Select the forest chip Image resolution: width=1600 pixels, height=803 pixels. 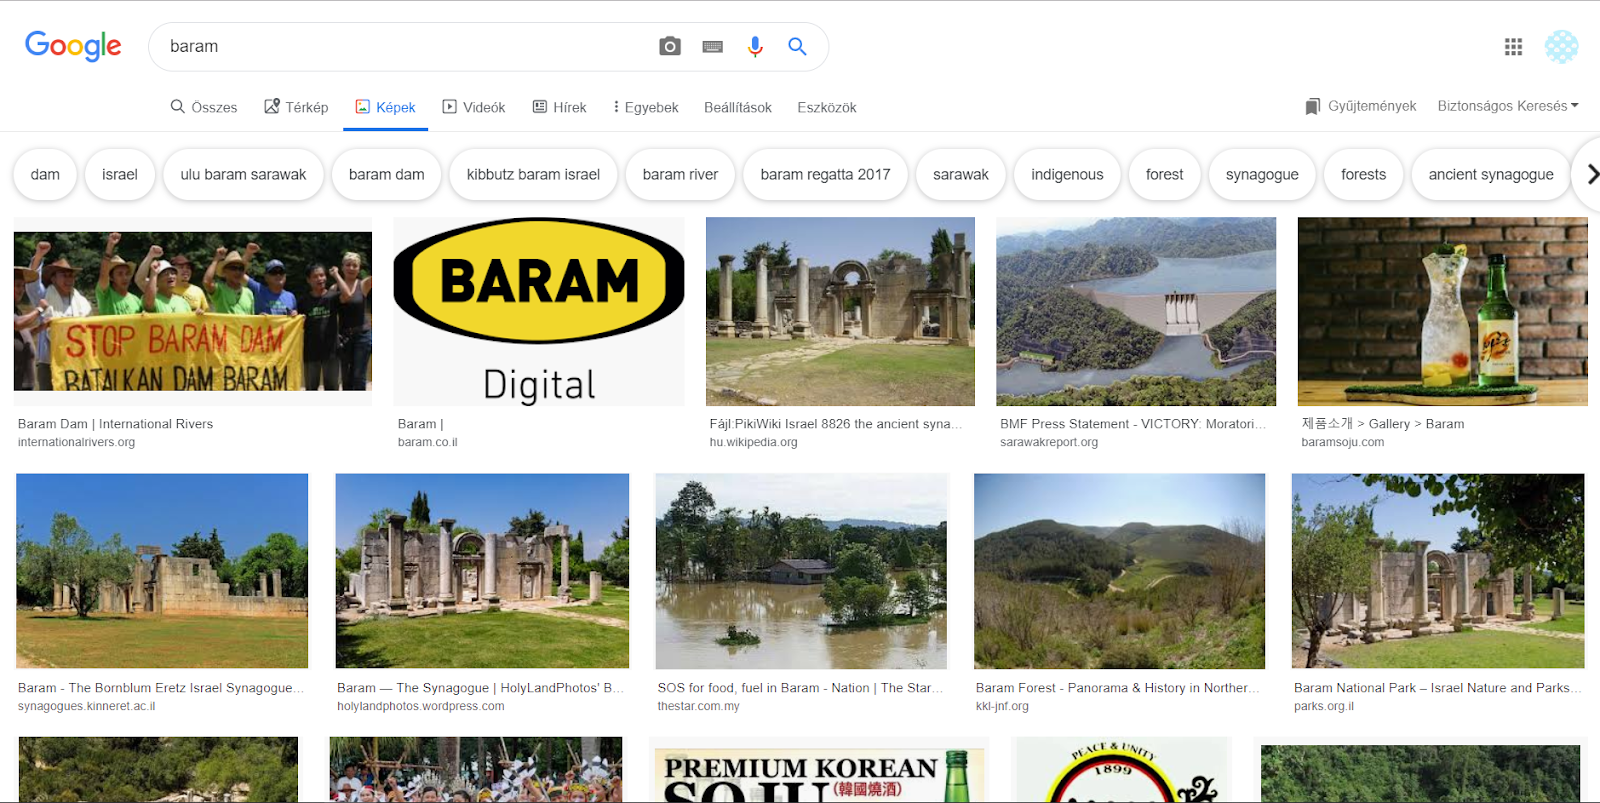pos(1164,174)
